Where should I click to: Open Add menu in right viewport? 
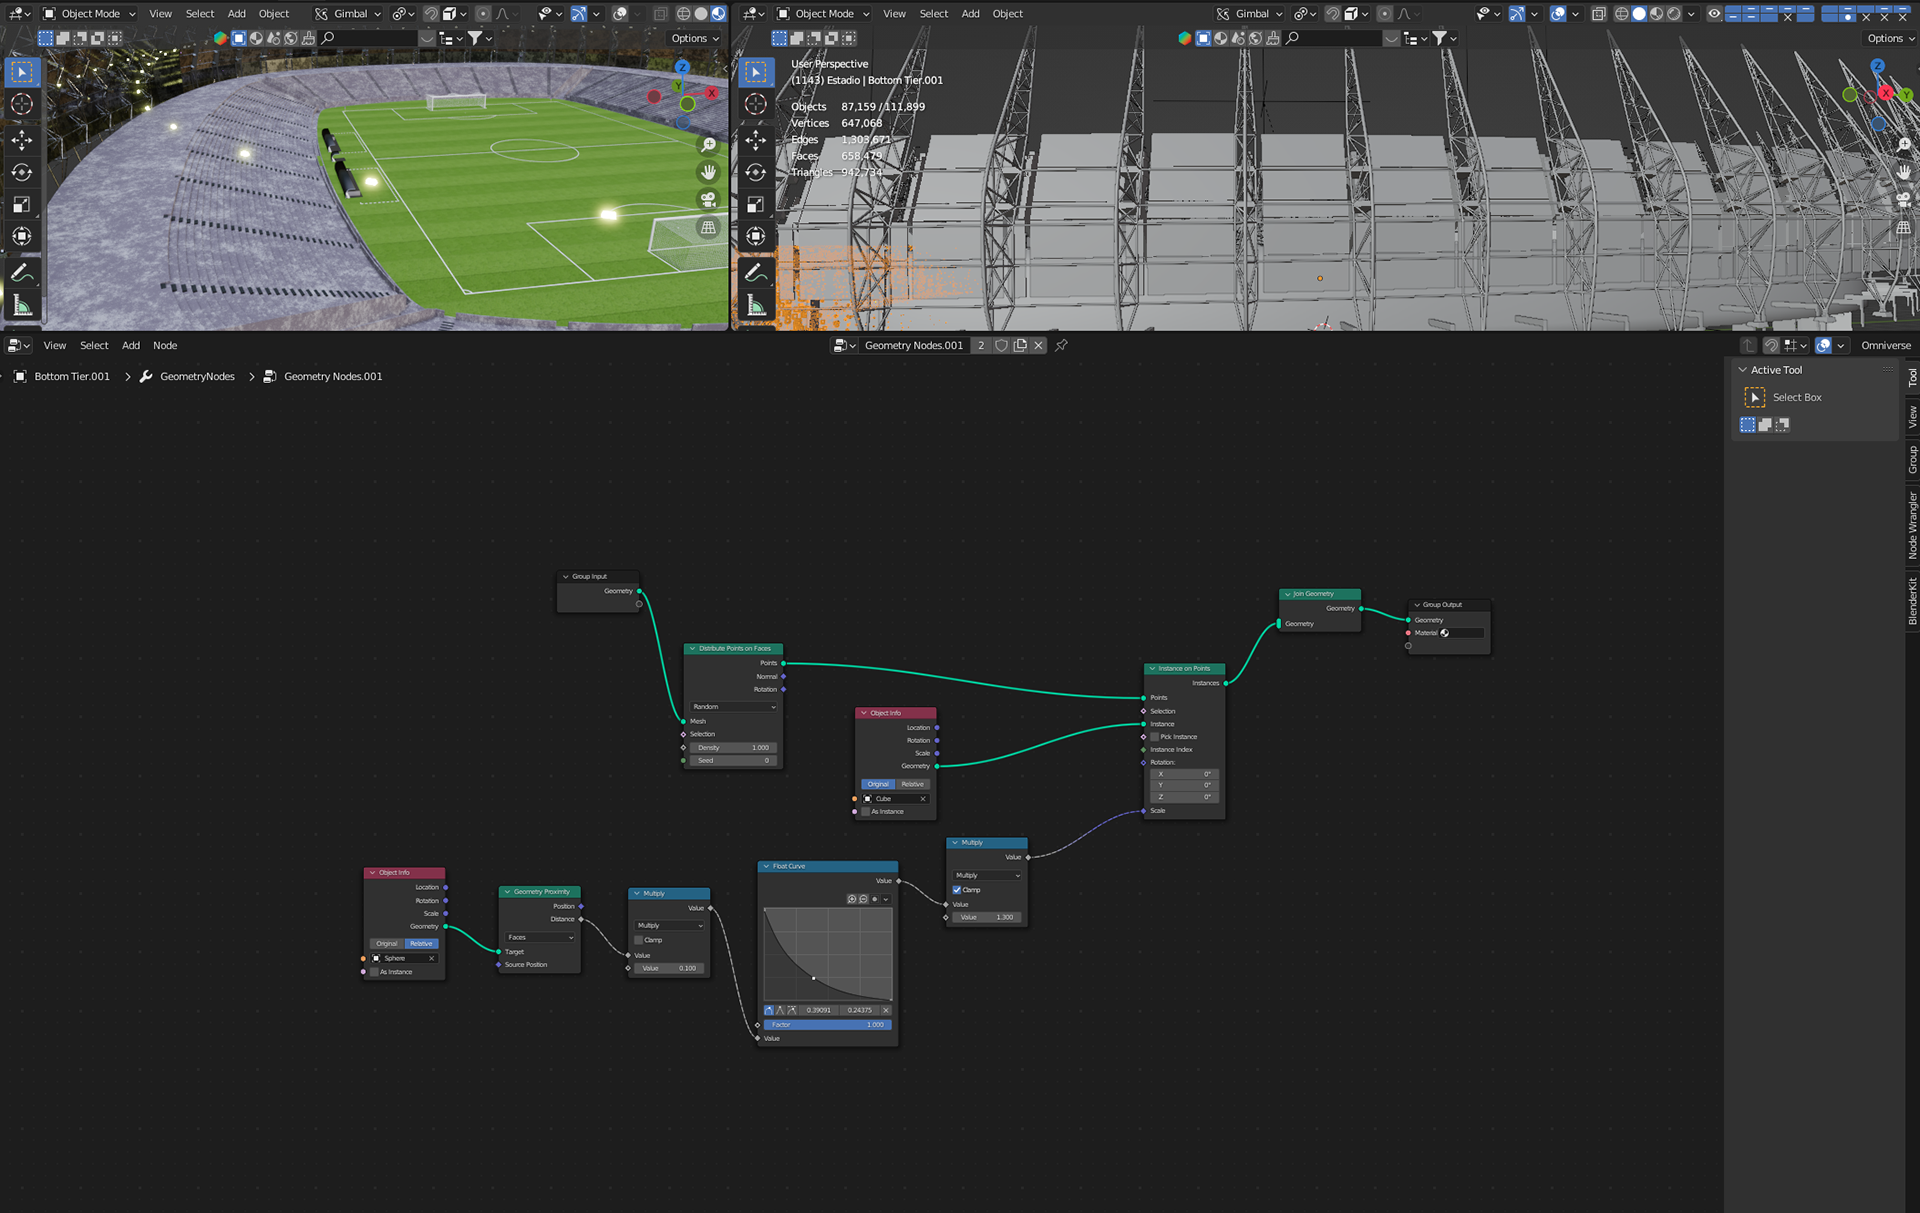970,14
